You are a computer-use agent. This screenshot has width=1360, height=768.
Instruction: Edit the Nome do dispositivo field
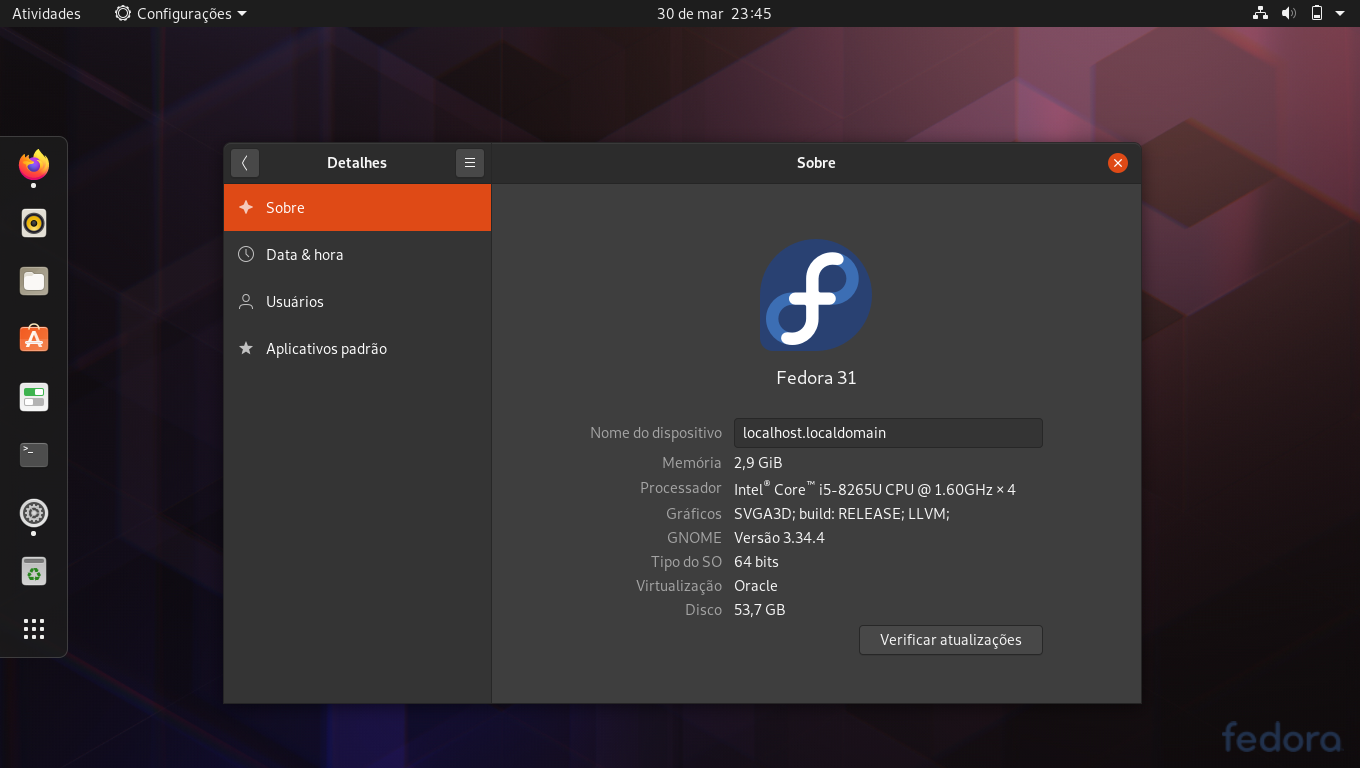[x=888, y=433]
